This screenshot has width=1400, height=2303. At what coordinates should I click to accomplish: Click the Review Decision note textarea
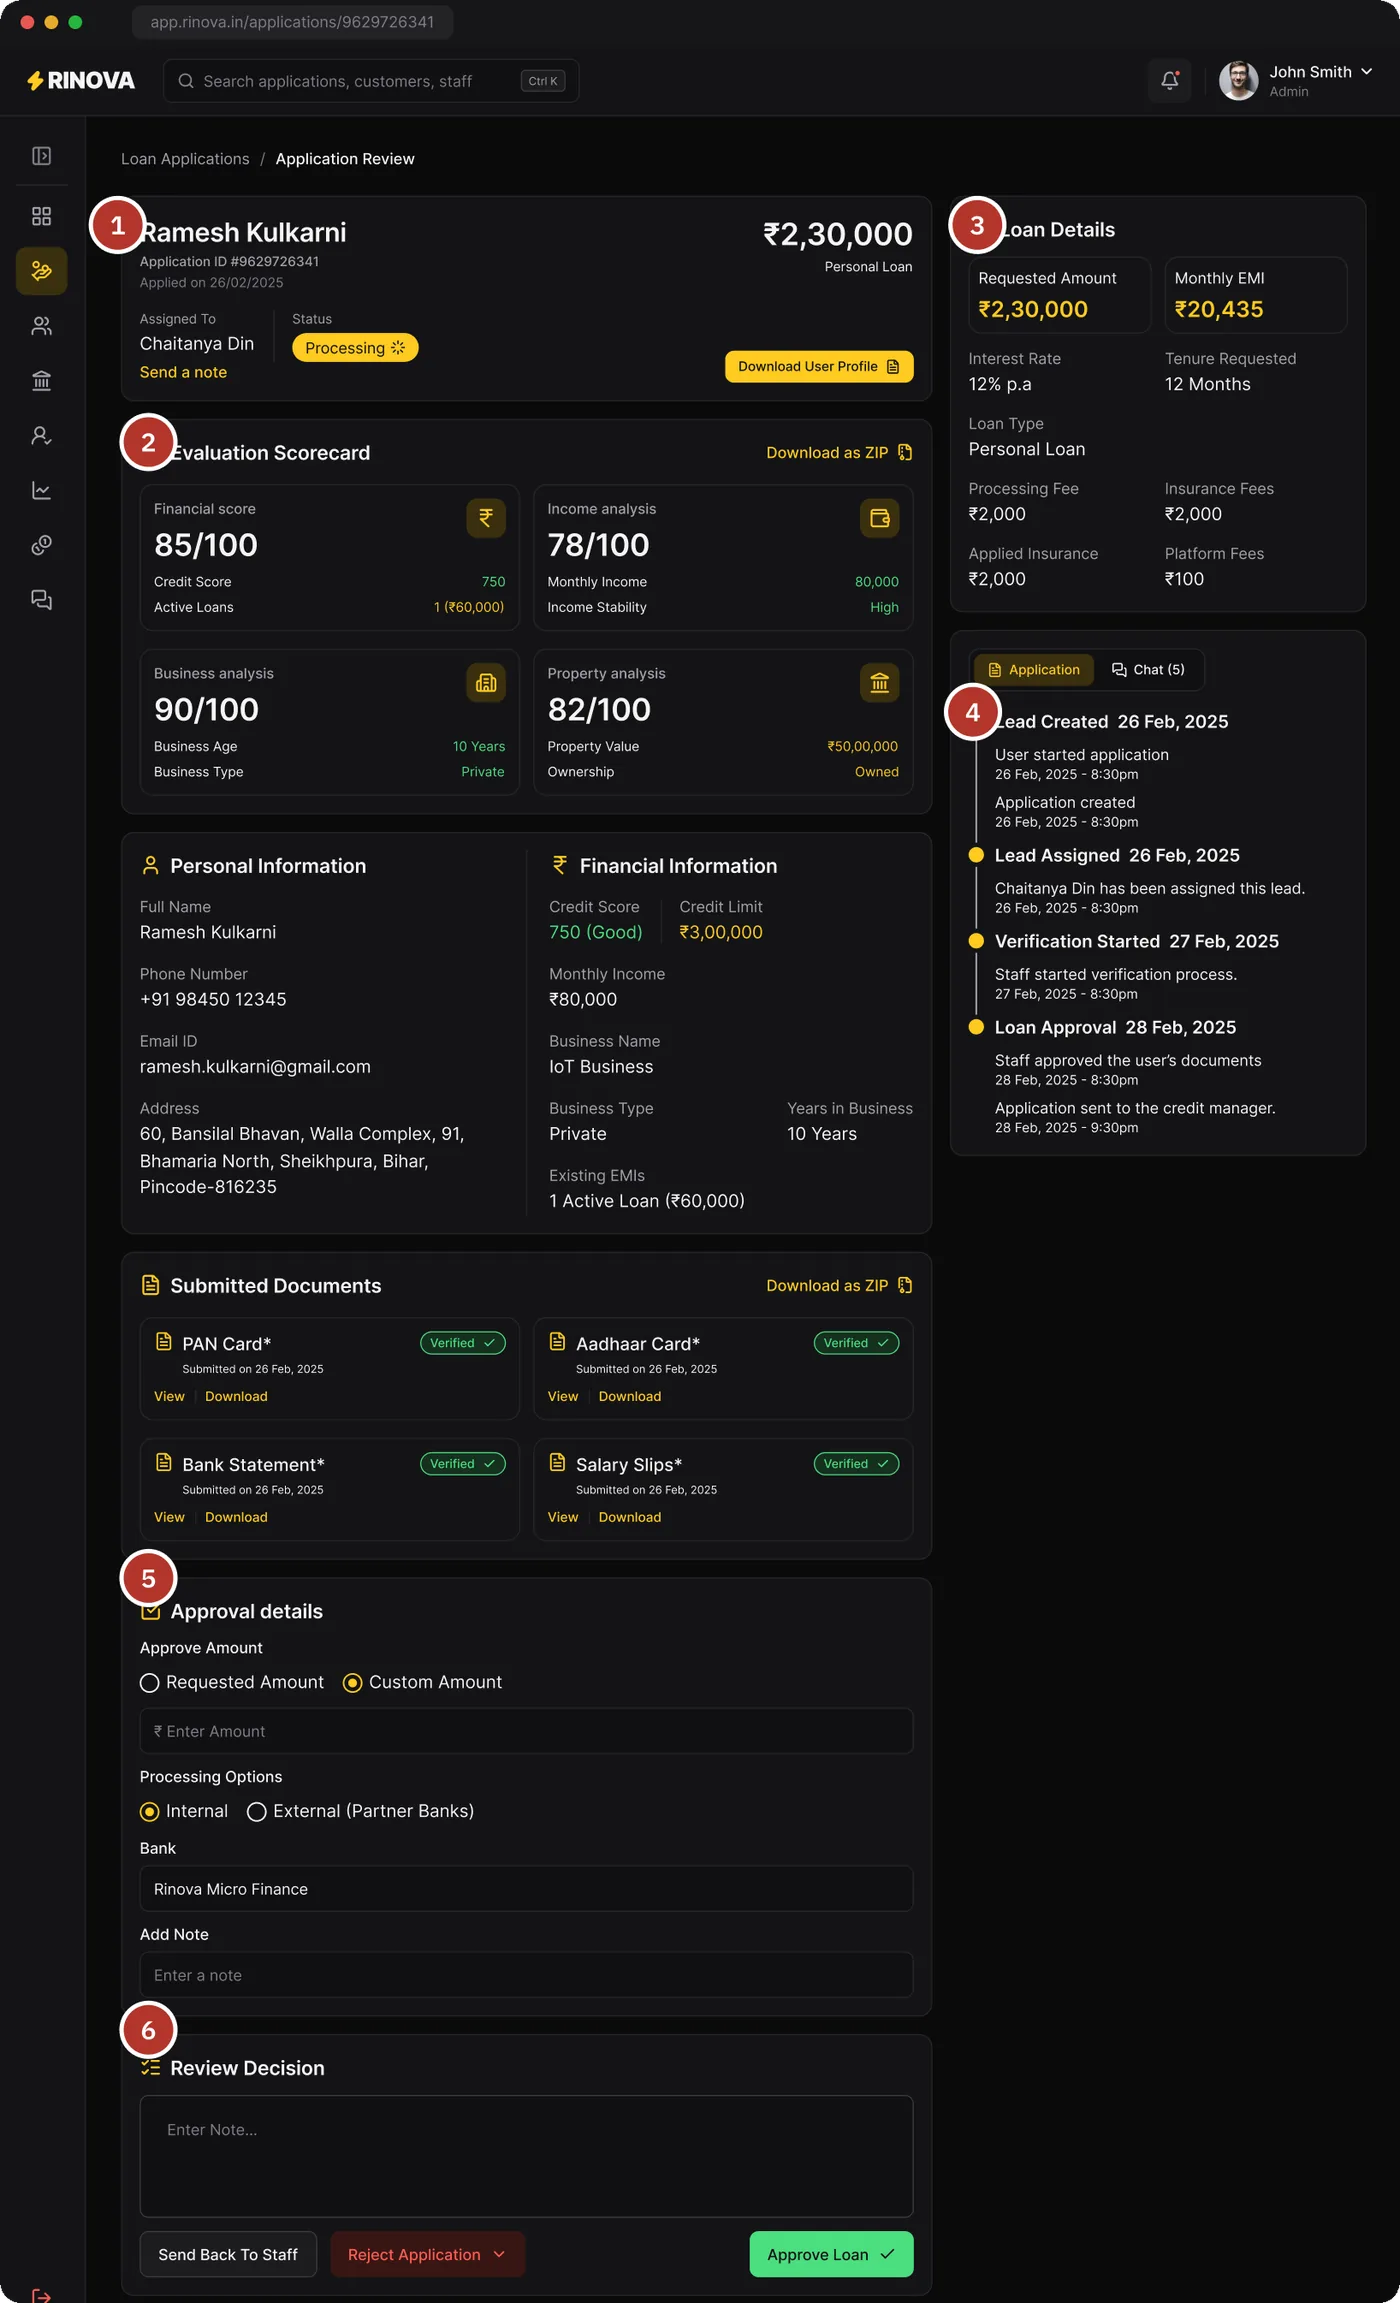point(526,2156)
